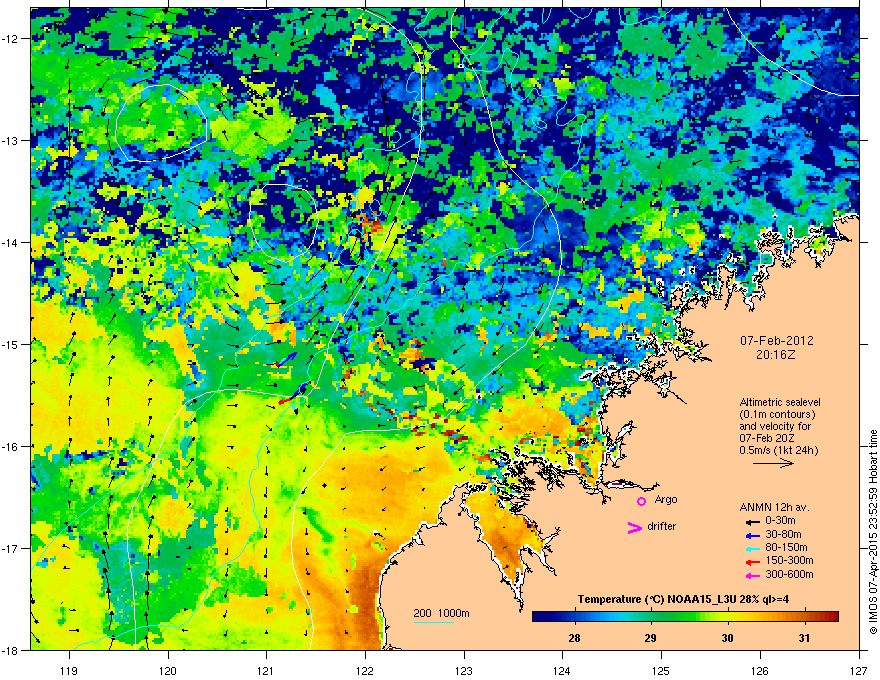880x680 pixels.
Task: Click longitude axis label 127
Action: click(x=859, y=670)
